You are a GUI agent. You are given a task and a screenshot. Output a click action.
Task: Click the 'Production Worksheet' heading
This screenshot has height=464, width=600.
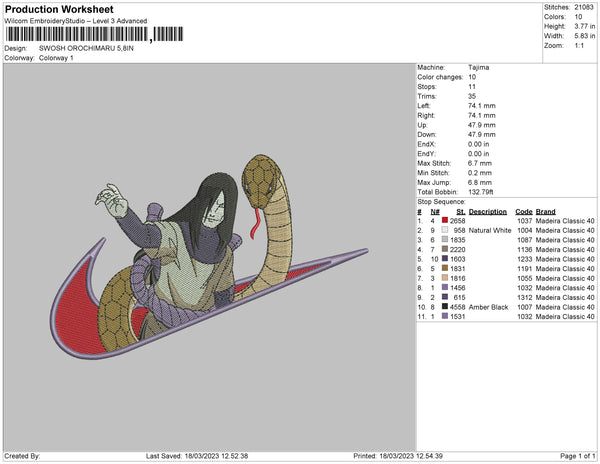point(59,9)
